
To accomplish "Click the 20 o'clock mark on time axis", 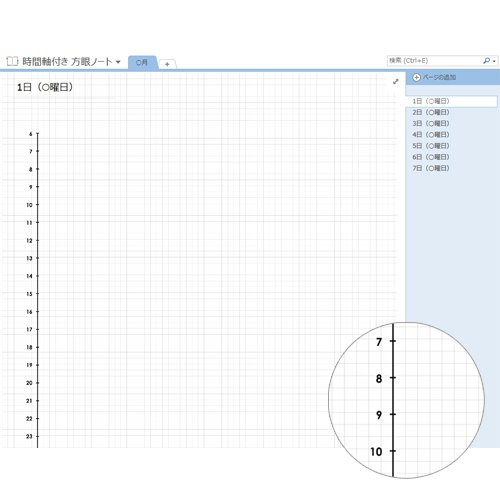I will point(29,383).
